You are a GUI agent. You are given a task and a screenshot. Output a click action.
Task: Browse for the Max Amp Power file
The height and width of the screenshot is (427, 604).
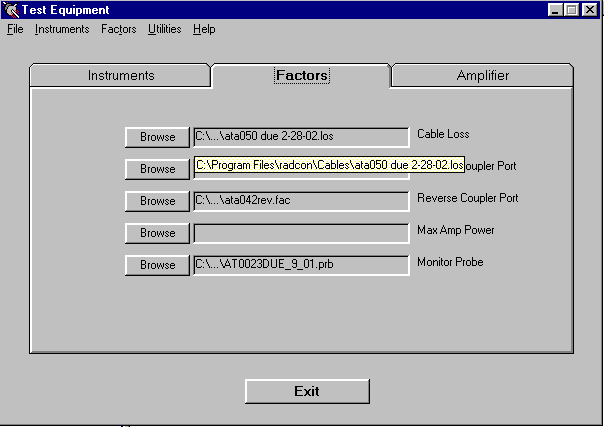157,233
